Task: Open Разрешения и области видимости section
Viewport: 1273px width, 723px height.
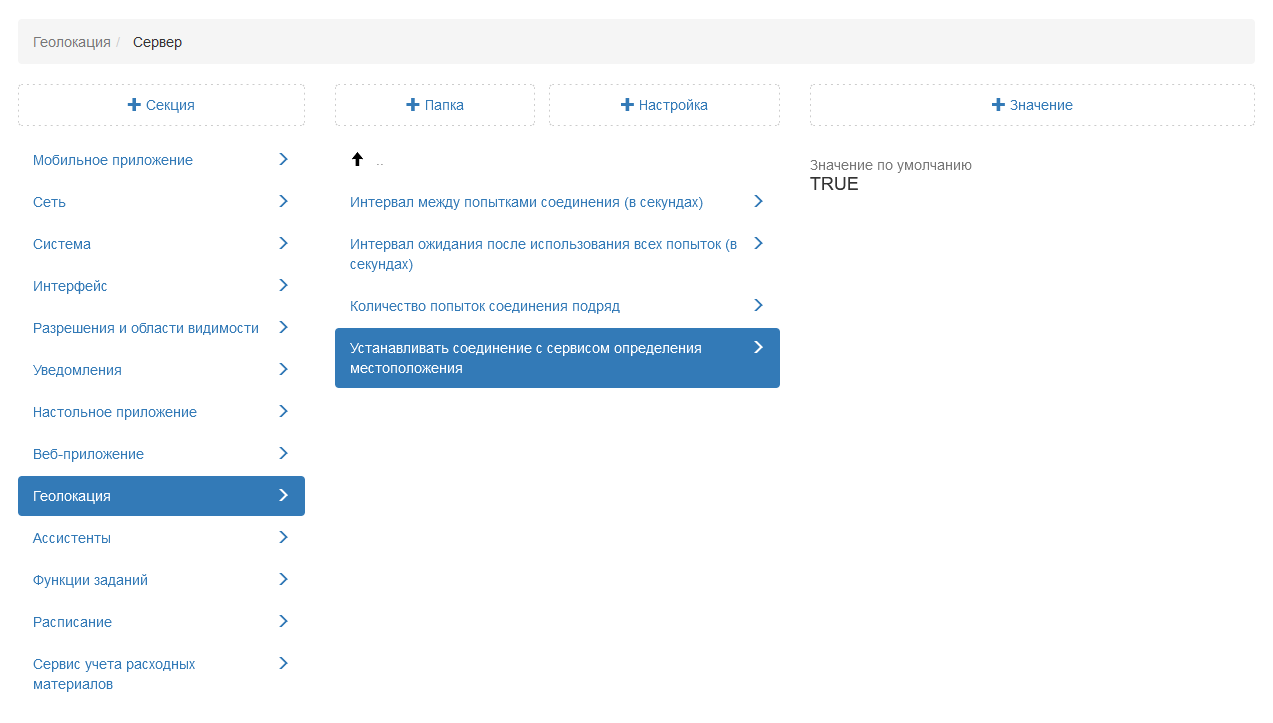Action: coord(146,328)
